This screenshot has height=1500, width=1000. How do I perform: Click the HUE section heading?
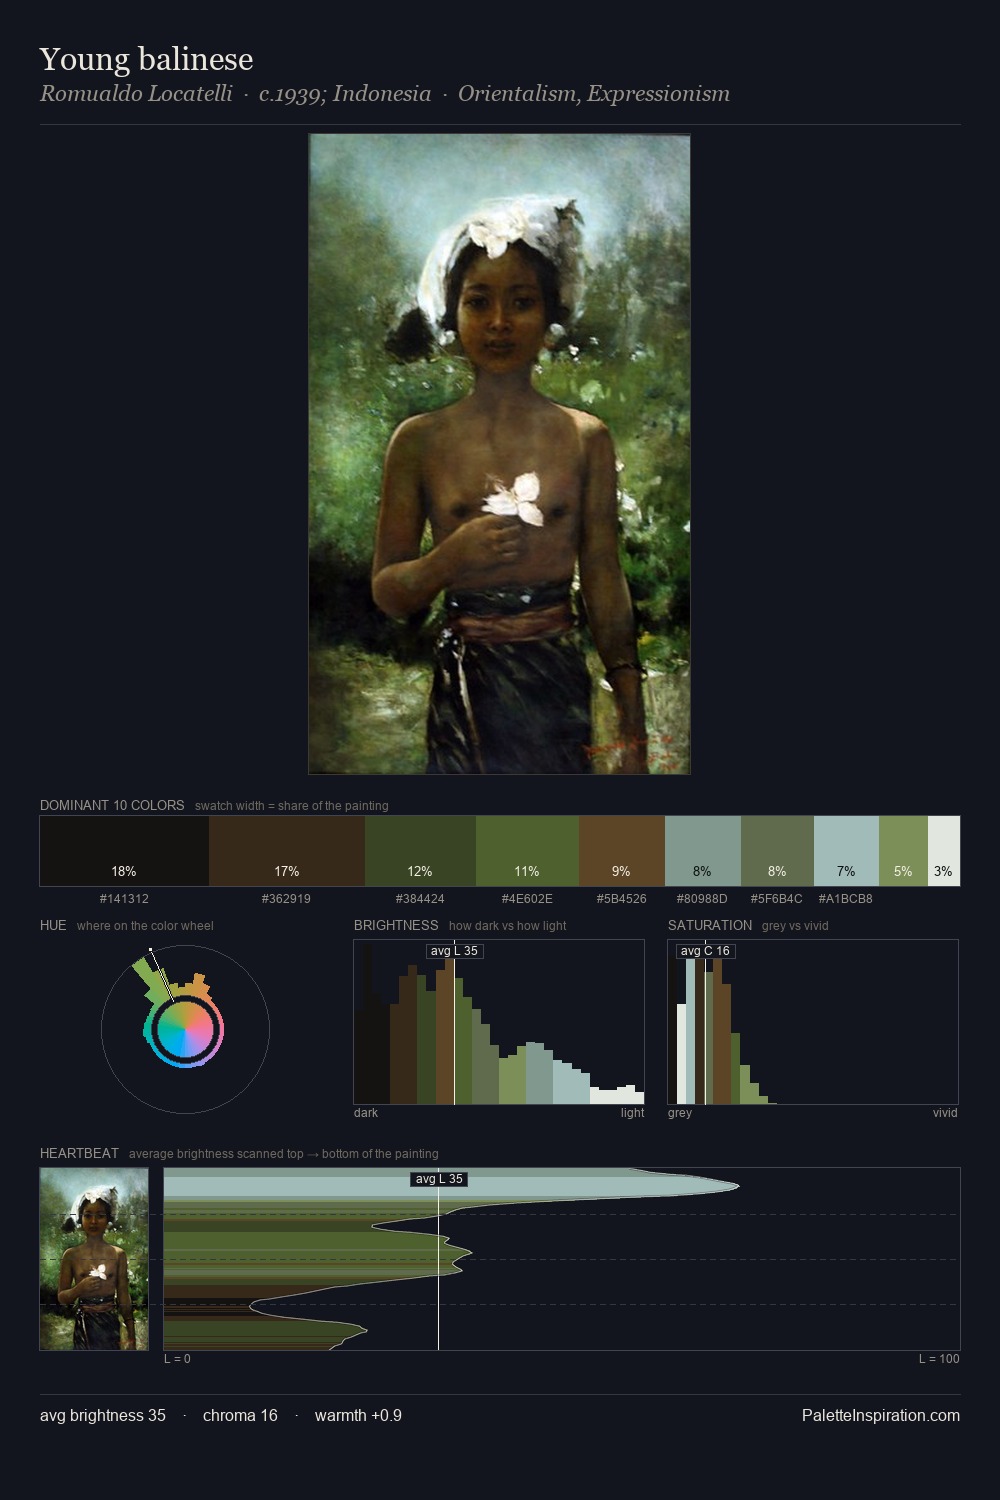pyautogui.click(x=53, y=925)
